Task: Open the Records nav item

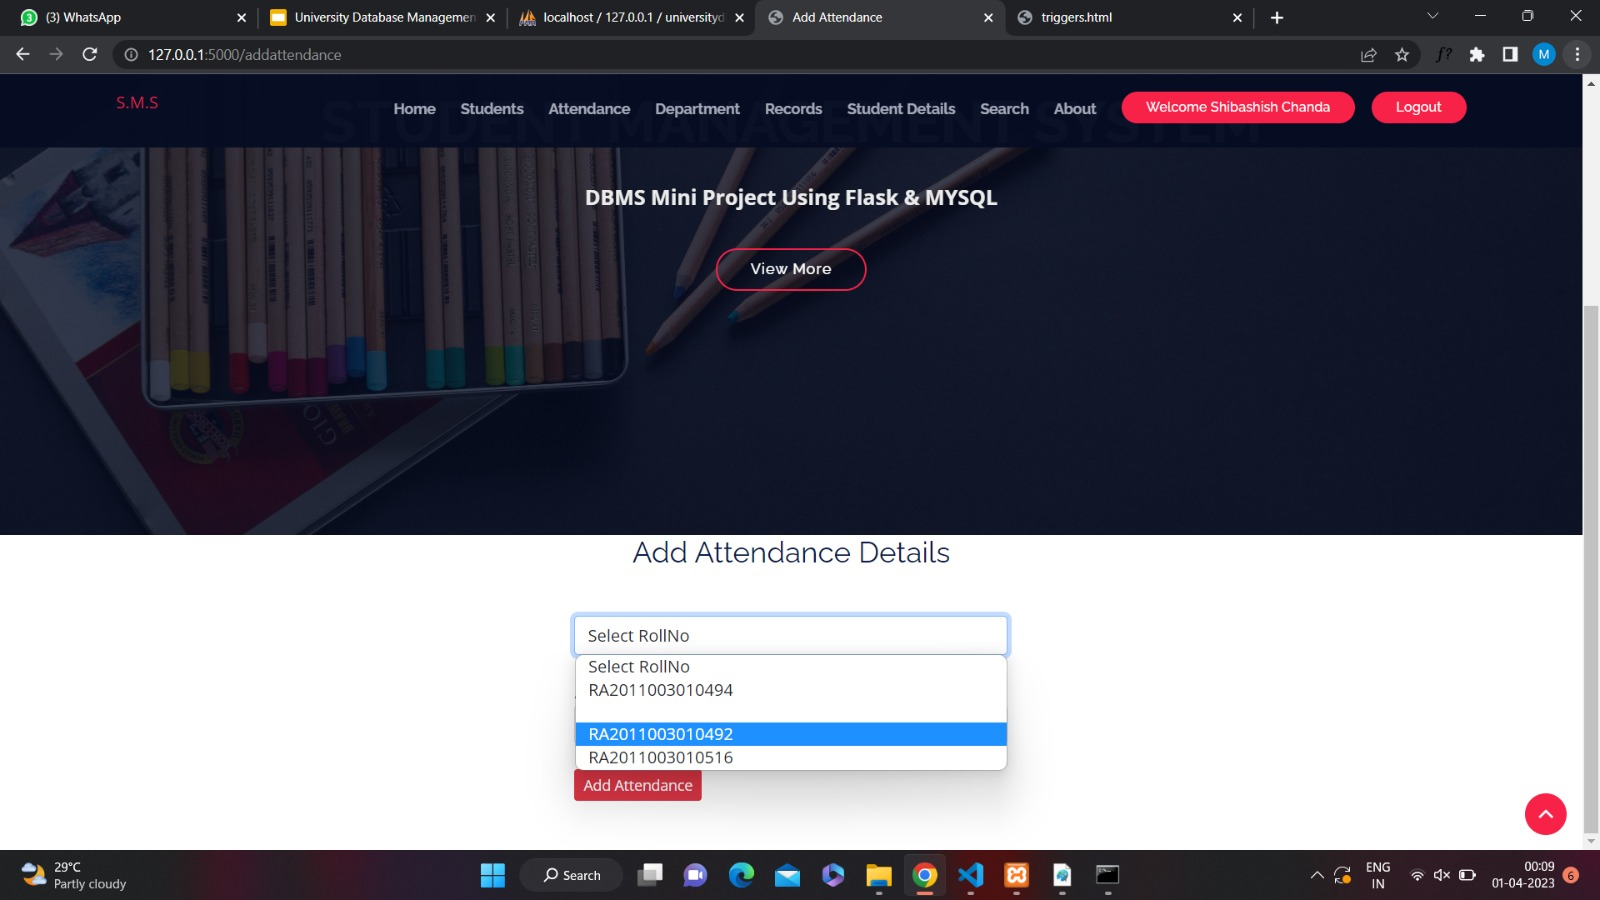Action: click(x=793, y=109)
